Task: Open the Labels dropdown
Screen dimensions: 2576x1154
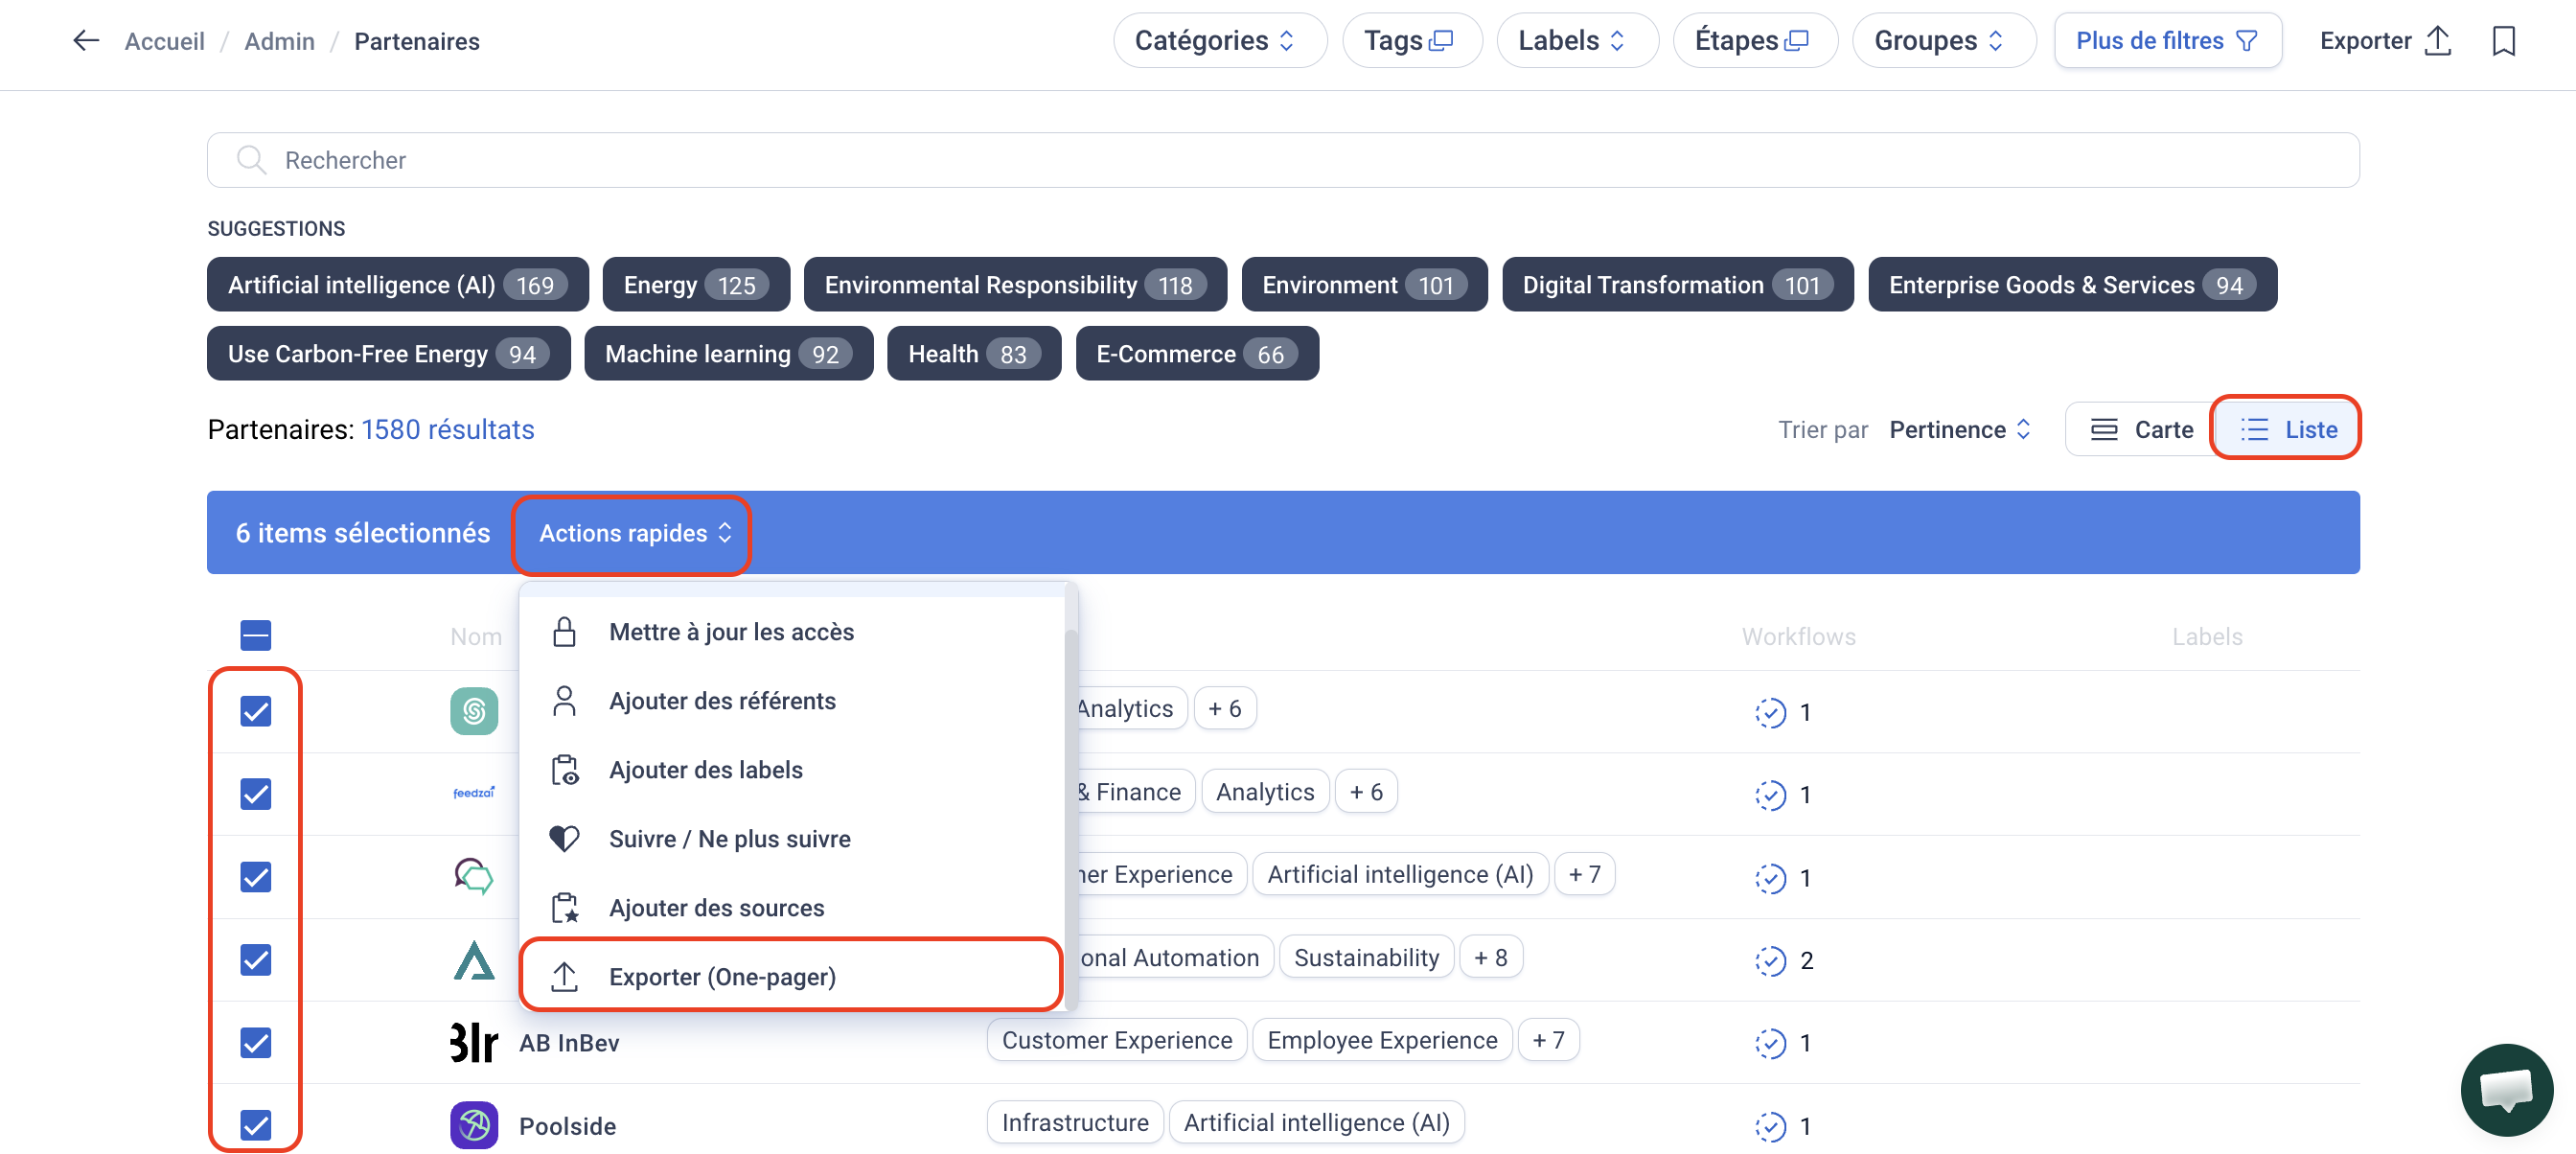Action: [1577, 41]
